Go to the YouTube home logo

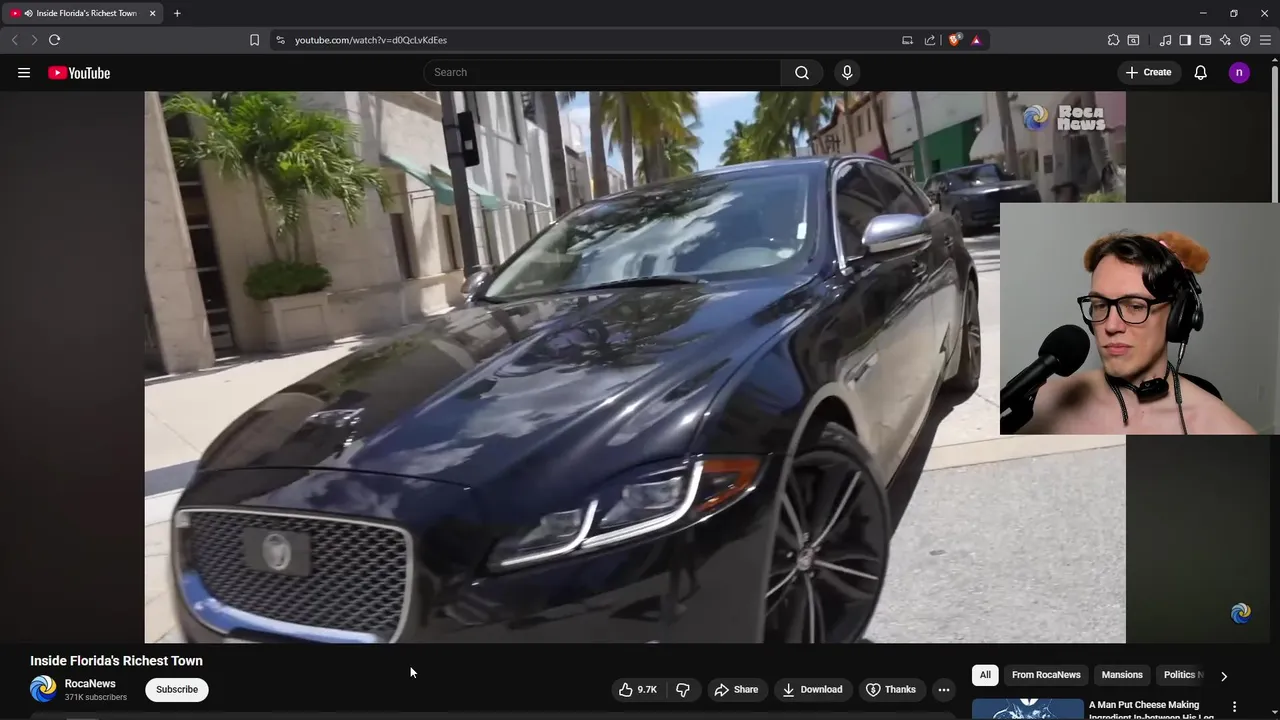pyautogui.click(x=79, y=72)
